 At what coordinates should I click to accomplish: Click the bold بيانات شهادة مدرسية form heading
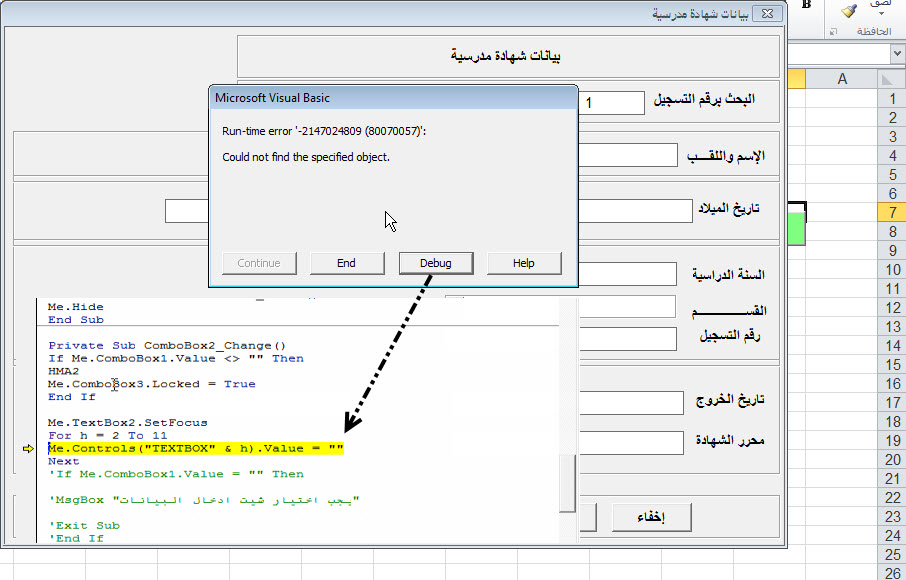pyautogui.click(x=506, y=56)
